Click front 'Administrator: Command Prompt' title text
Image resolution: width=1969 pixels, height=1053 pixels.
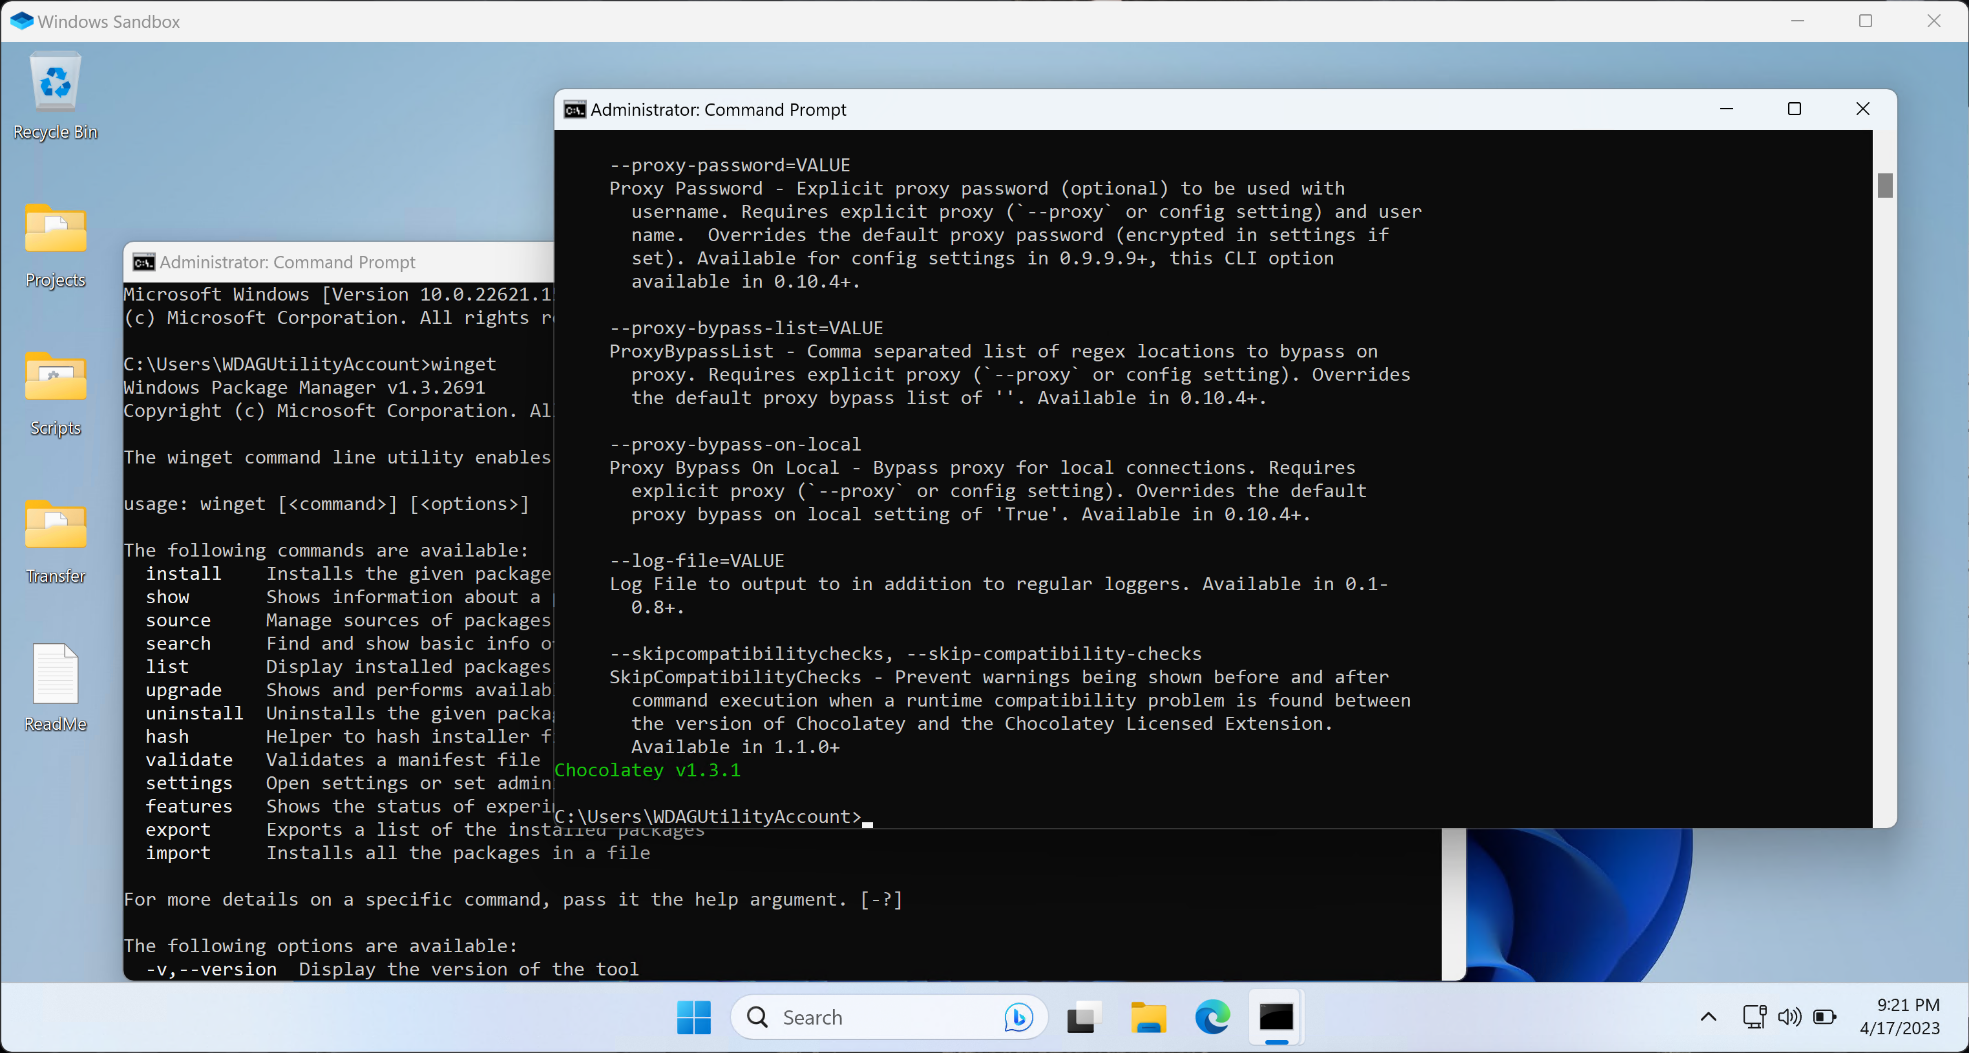click(x=718, y=110)
